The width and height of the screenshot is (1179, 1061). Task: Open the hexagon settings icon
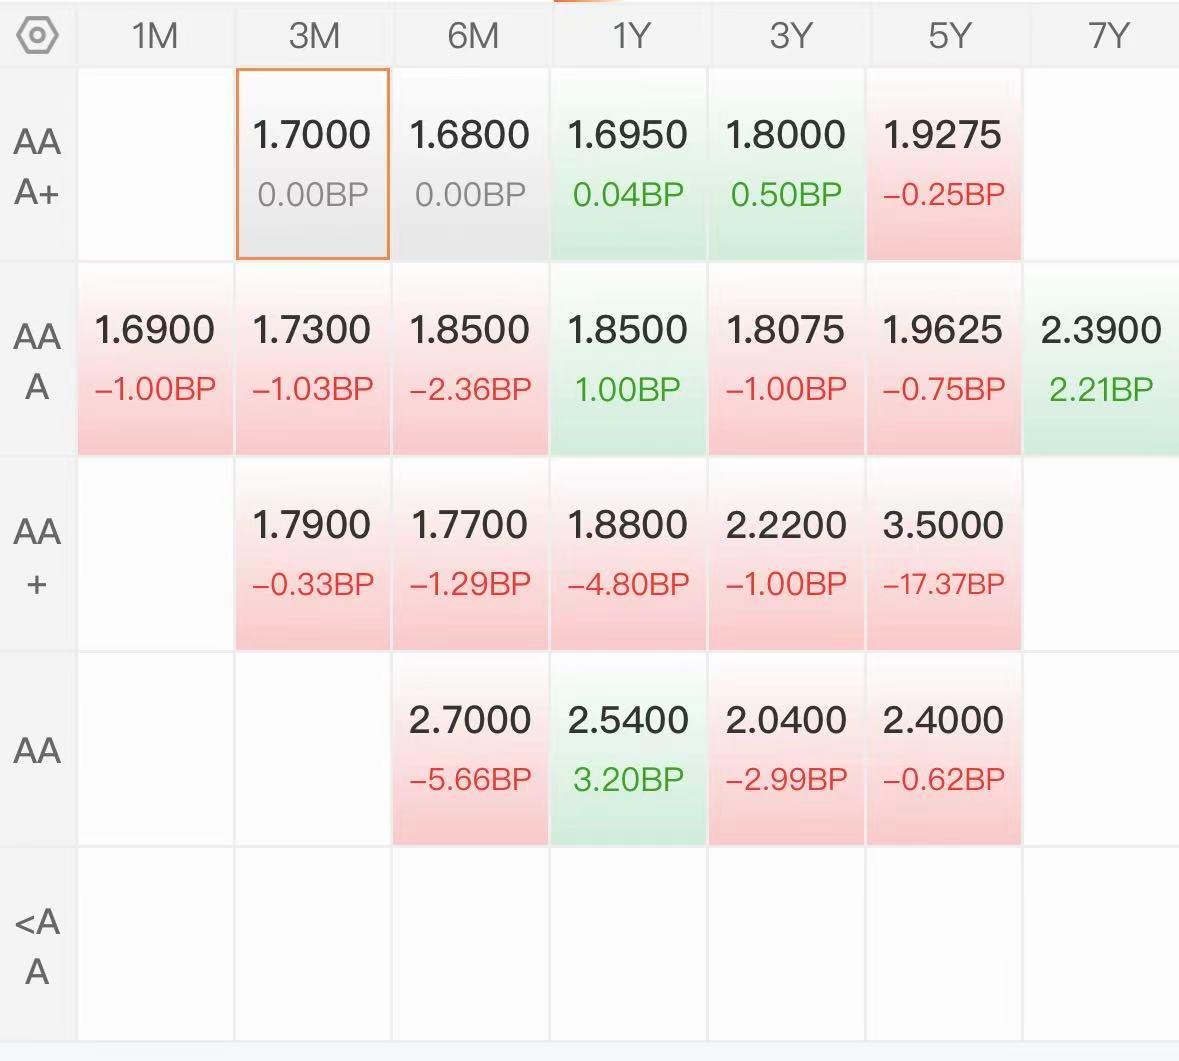[x=37, y=35]
